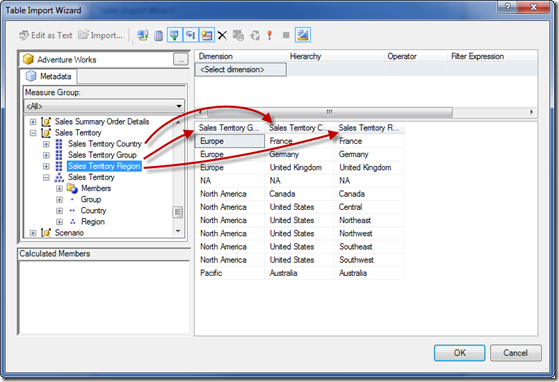Expand the Sales Territory Country attribute
Image resolution: width=559 pixels, height=382 pixels.
click(46, 144)
